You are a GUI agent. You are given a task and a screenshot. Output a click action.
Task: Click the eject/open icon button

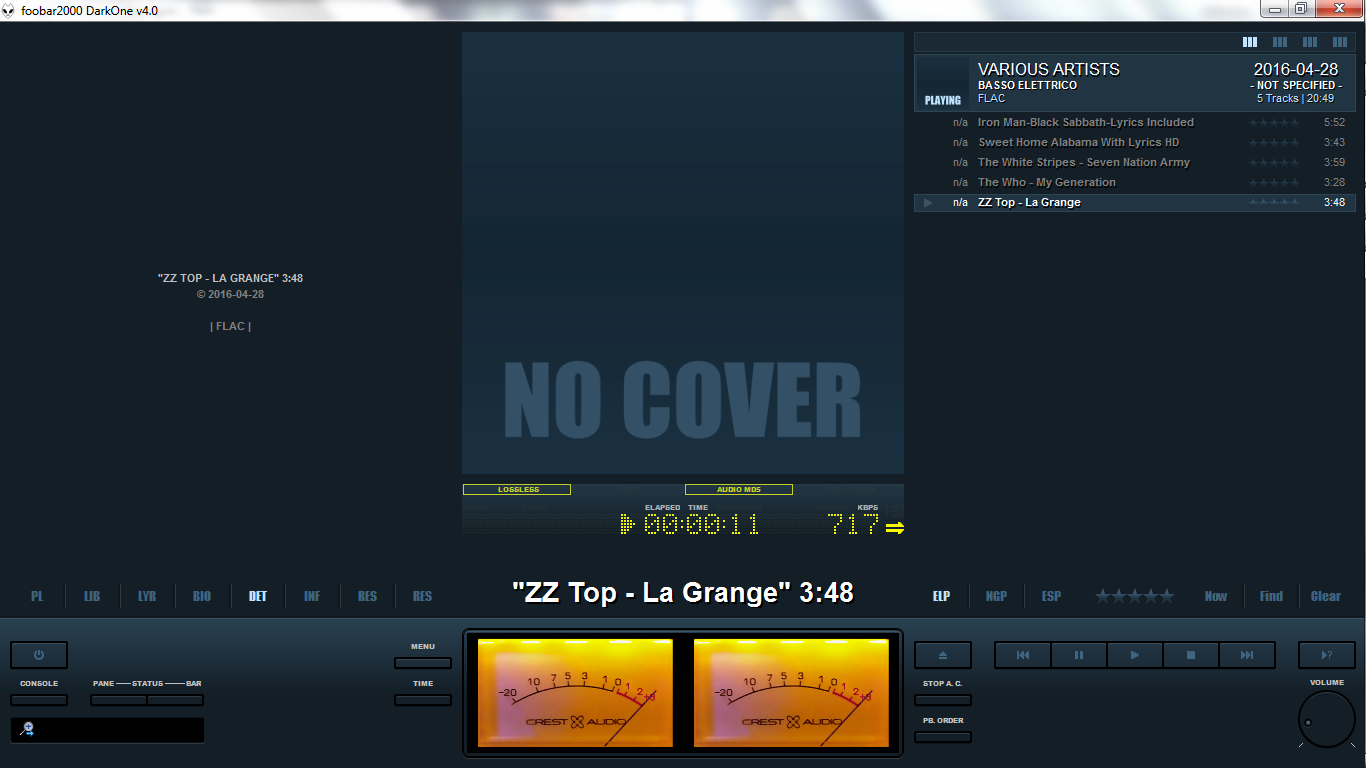[942, 655]
